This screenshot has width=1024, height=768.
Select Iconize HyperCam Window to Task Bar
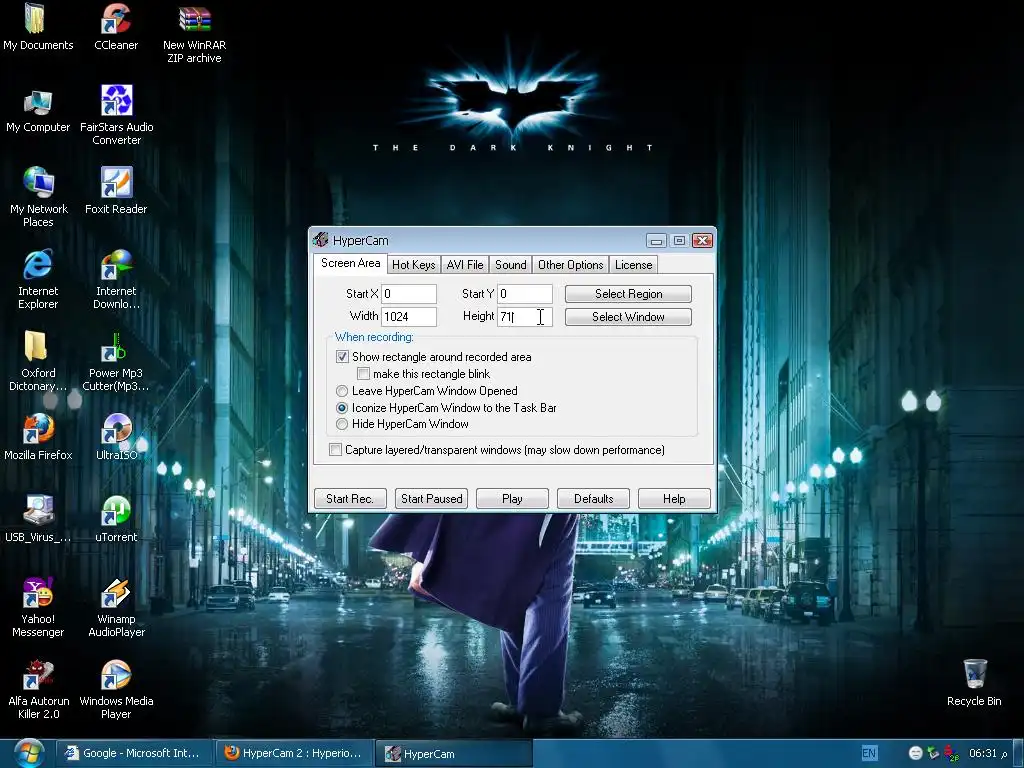[342, 408]
